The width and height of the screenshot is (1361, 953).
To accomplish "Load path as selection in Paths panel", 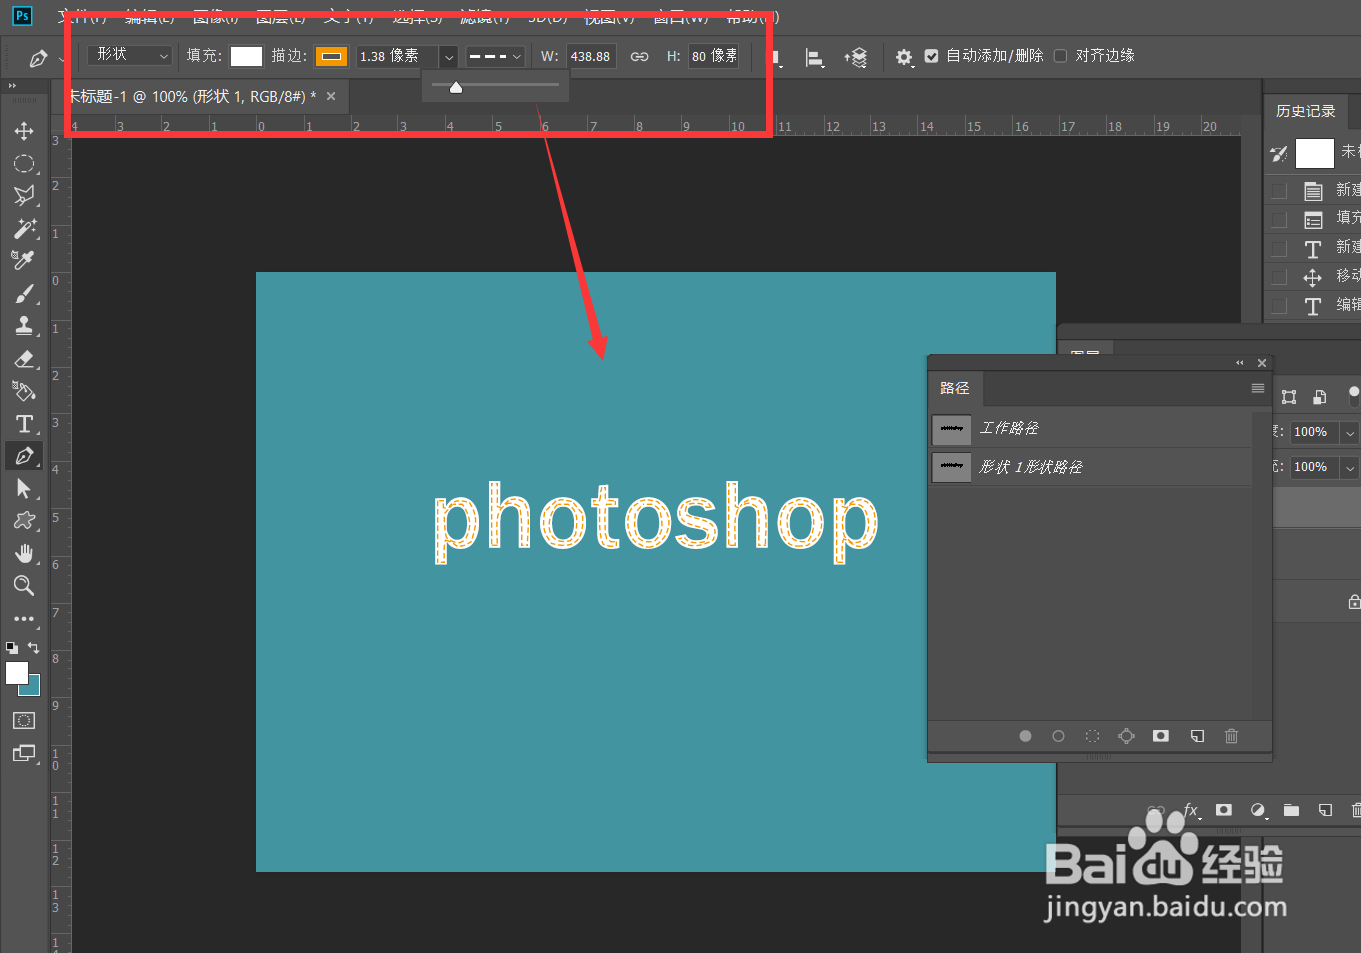I will (1092, 736).
